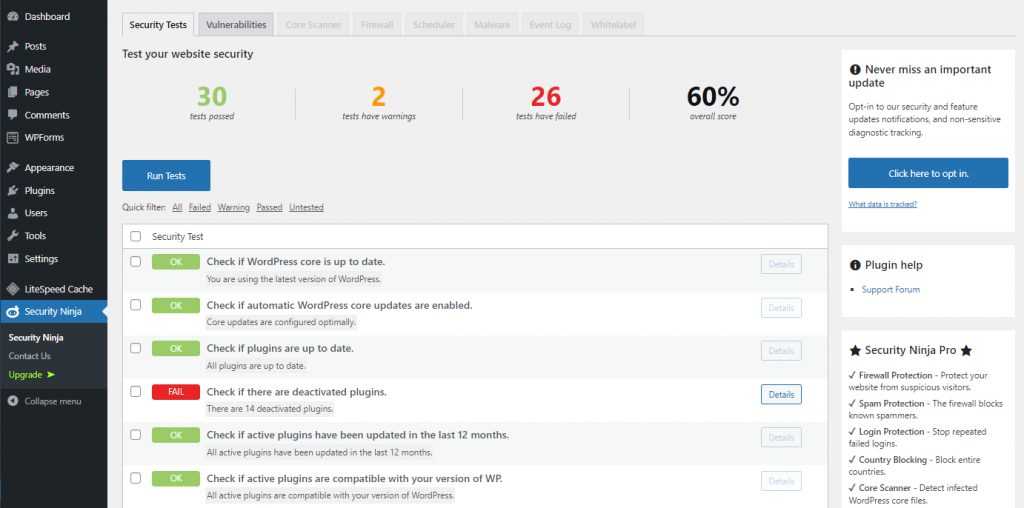1024x508 pixels.
Task: Click OK badge for WordPress core test
Action: pyautogui.click(x=176, y=262)
